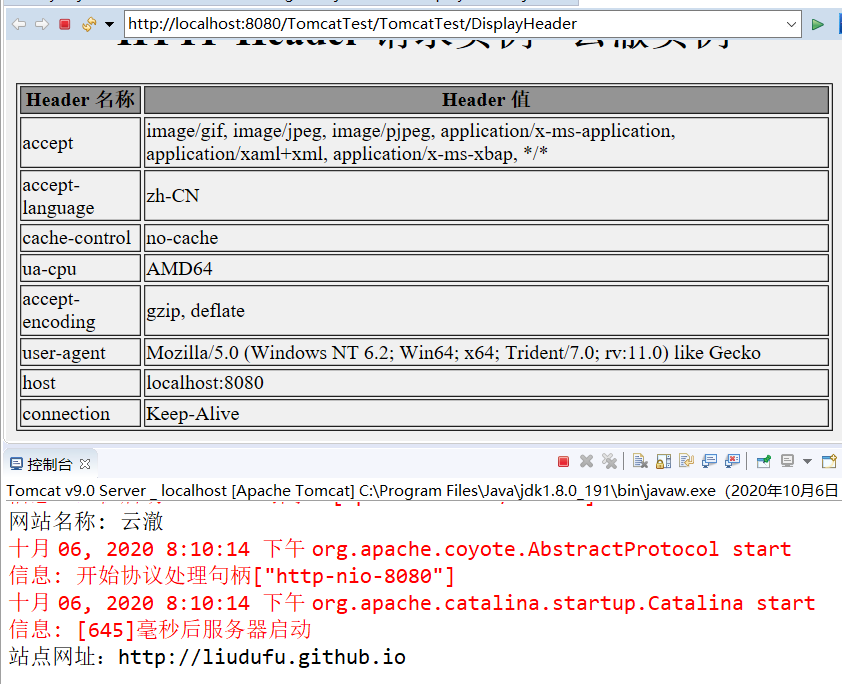
Task: Click the '[645]毫秒后服务器启动' log line
Action: point(160,630)
